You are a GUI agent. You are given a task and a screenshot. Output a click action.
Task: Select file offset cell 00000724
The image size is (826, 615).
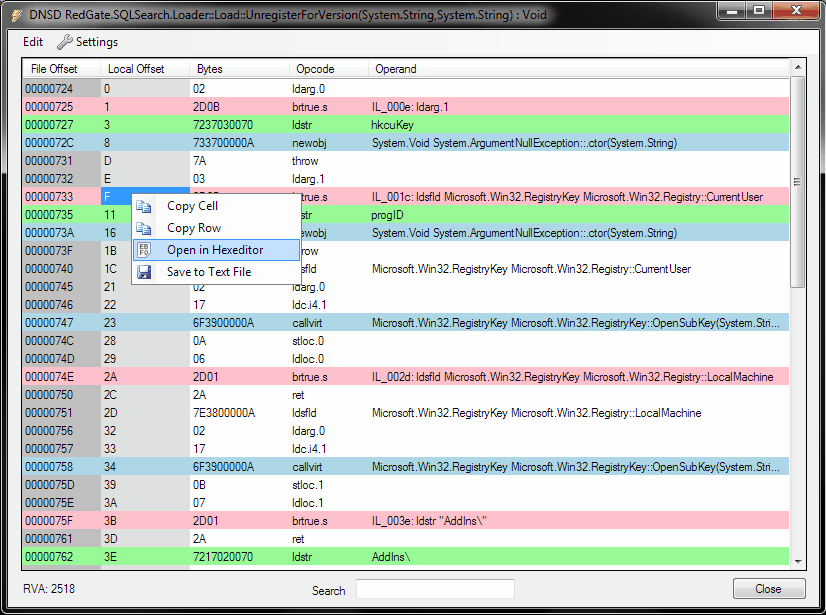(62, 89)
